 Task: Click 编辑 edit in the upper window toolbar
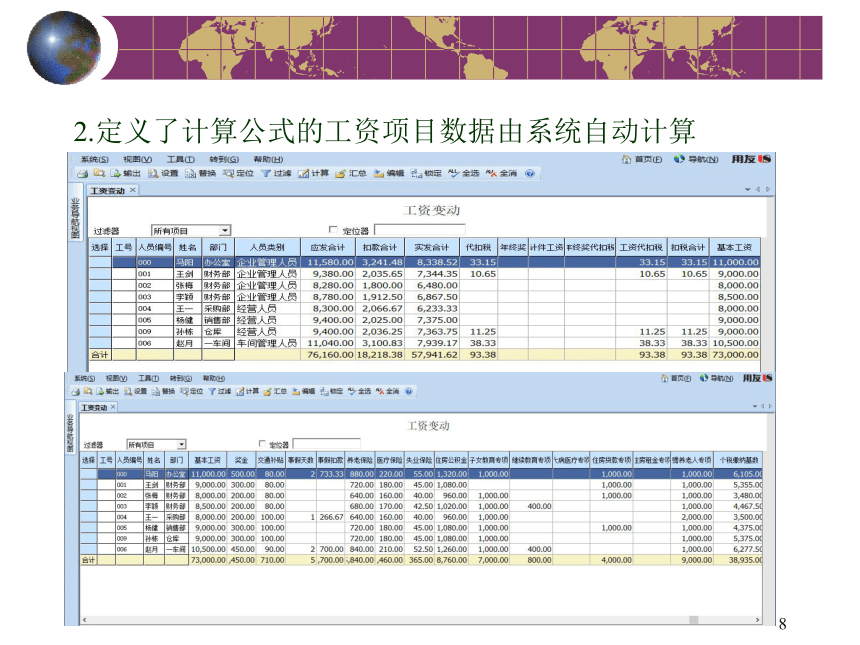[389, 173]
